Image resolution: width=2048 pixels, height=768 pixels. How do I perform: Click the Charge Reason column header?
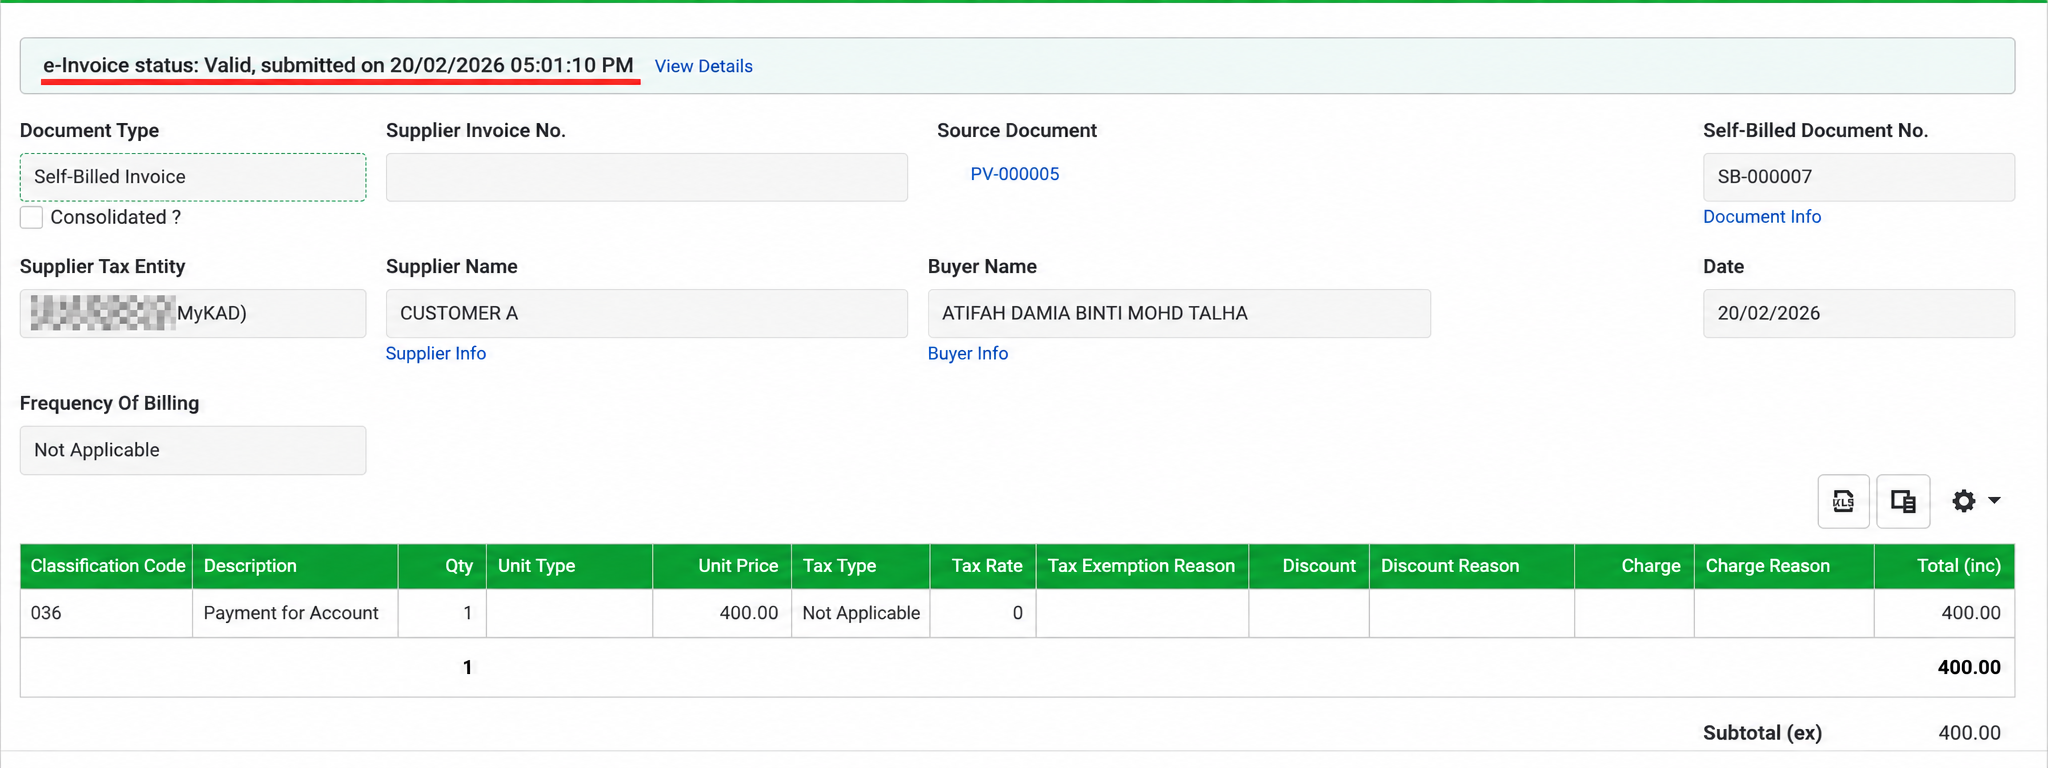1784,566
